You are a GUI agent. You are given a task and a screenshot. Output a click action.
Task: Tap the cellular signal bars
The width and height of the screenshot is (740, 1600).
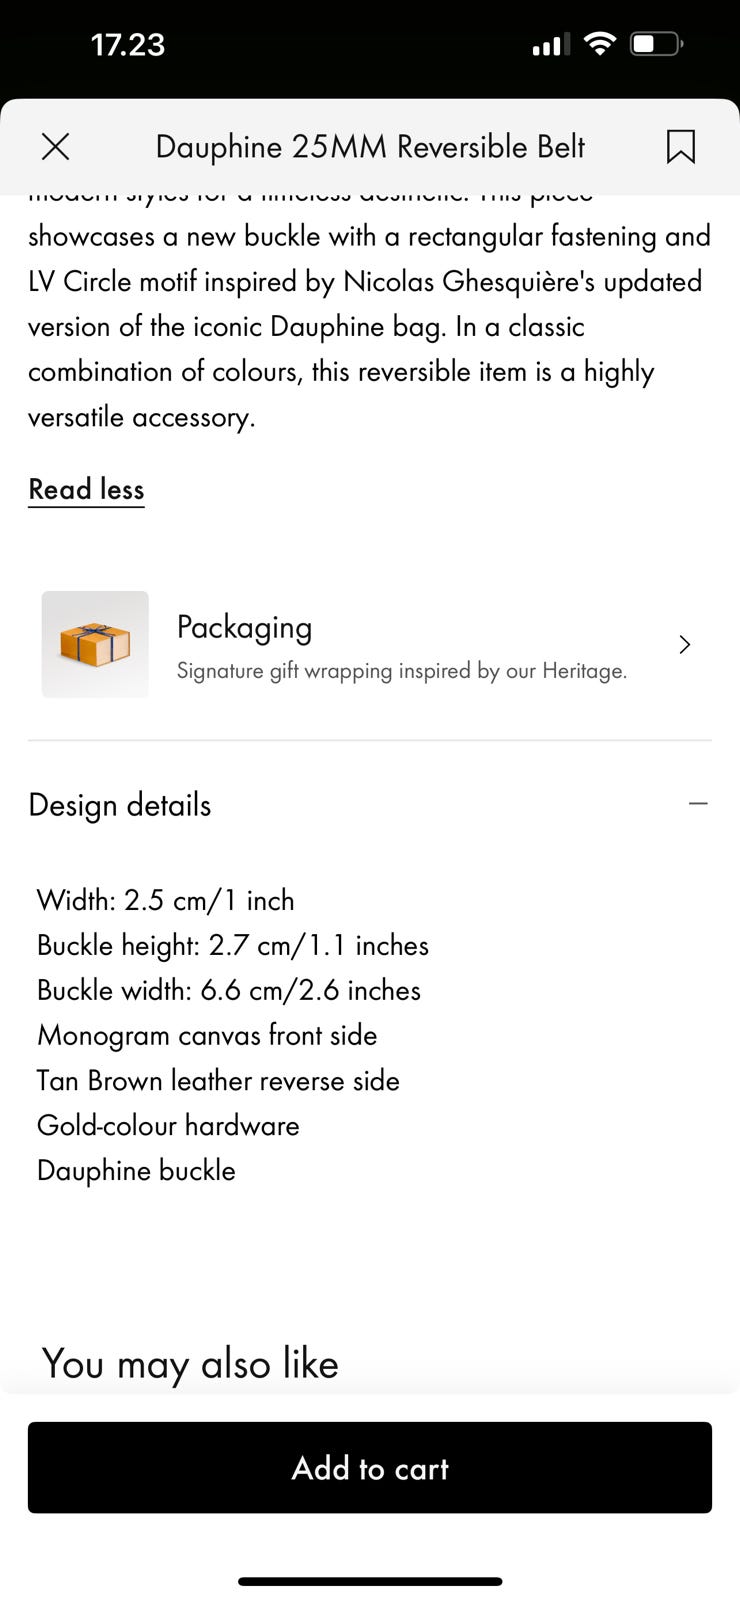551,44
